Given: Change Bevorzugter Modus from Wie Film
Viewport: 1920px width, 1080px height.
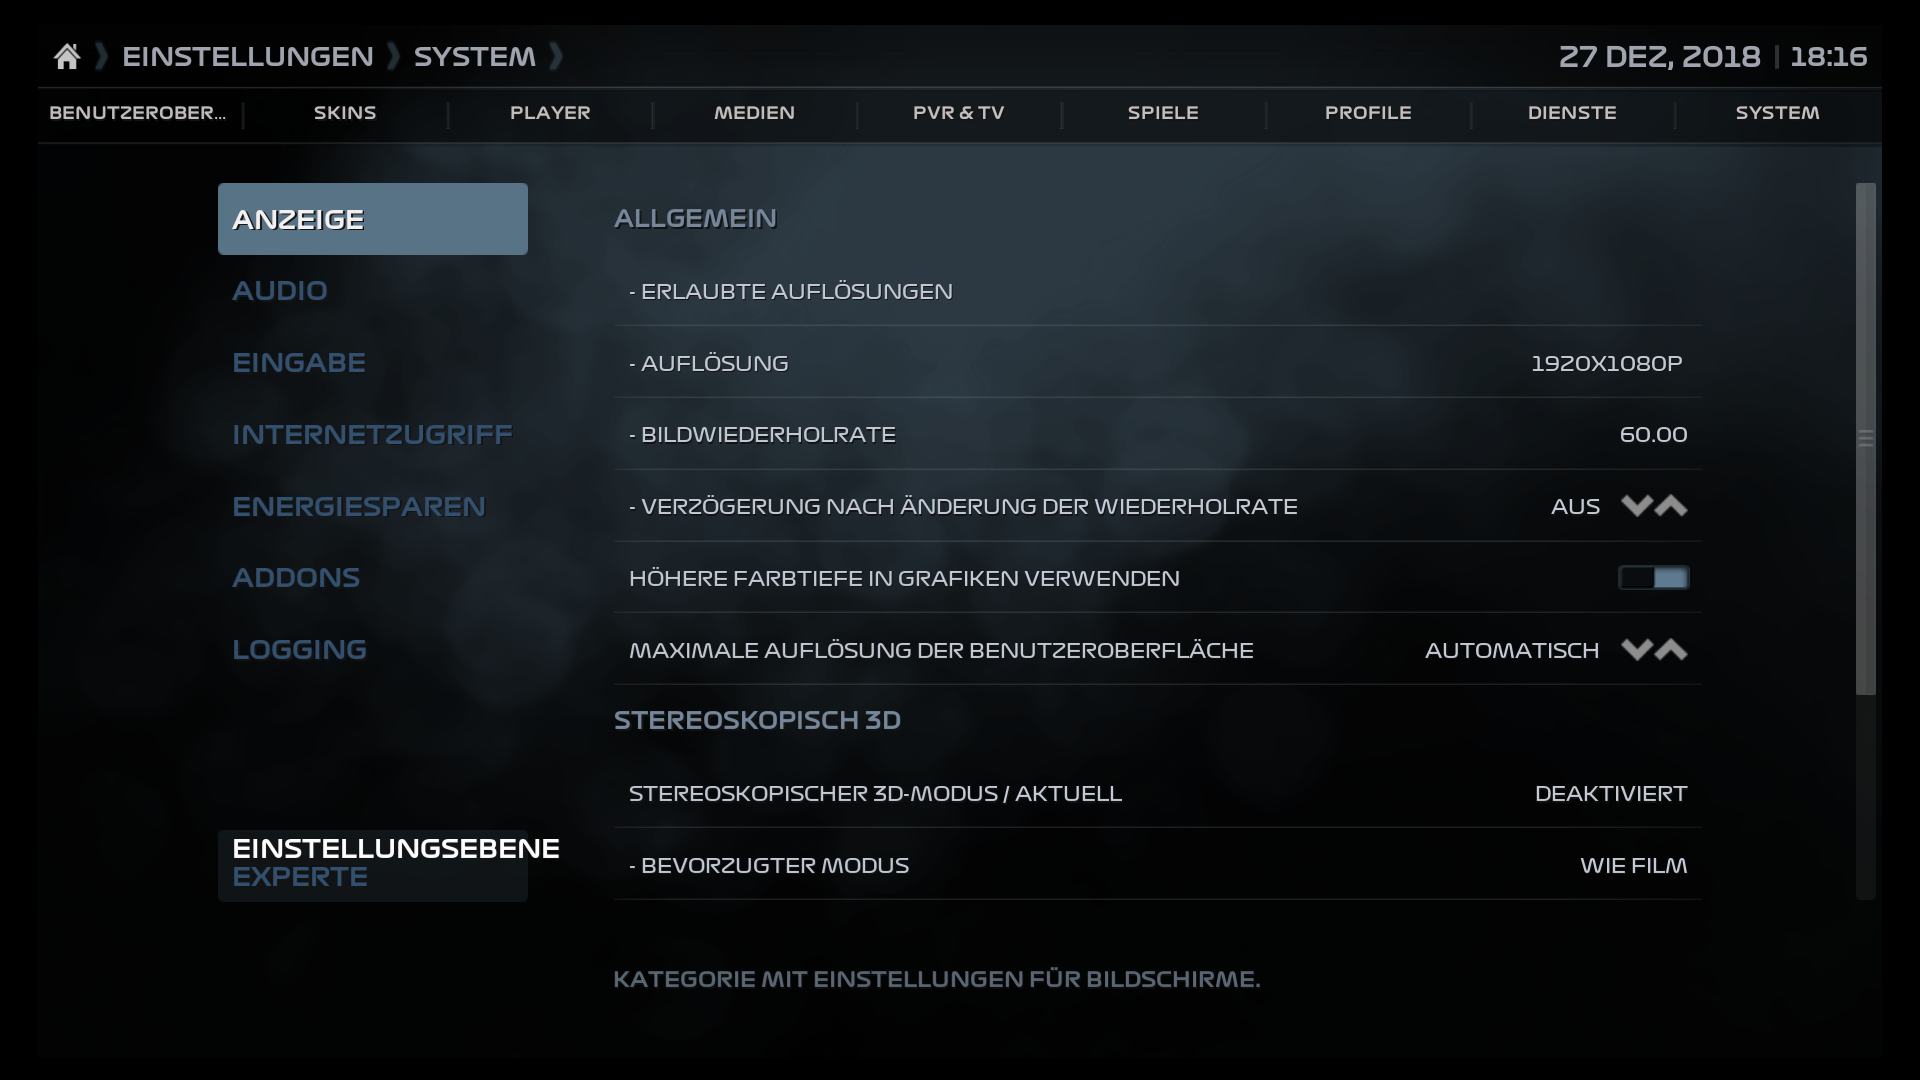Looking at the screenshot, I should coord(1100,865).
